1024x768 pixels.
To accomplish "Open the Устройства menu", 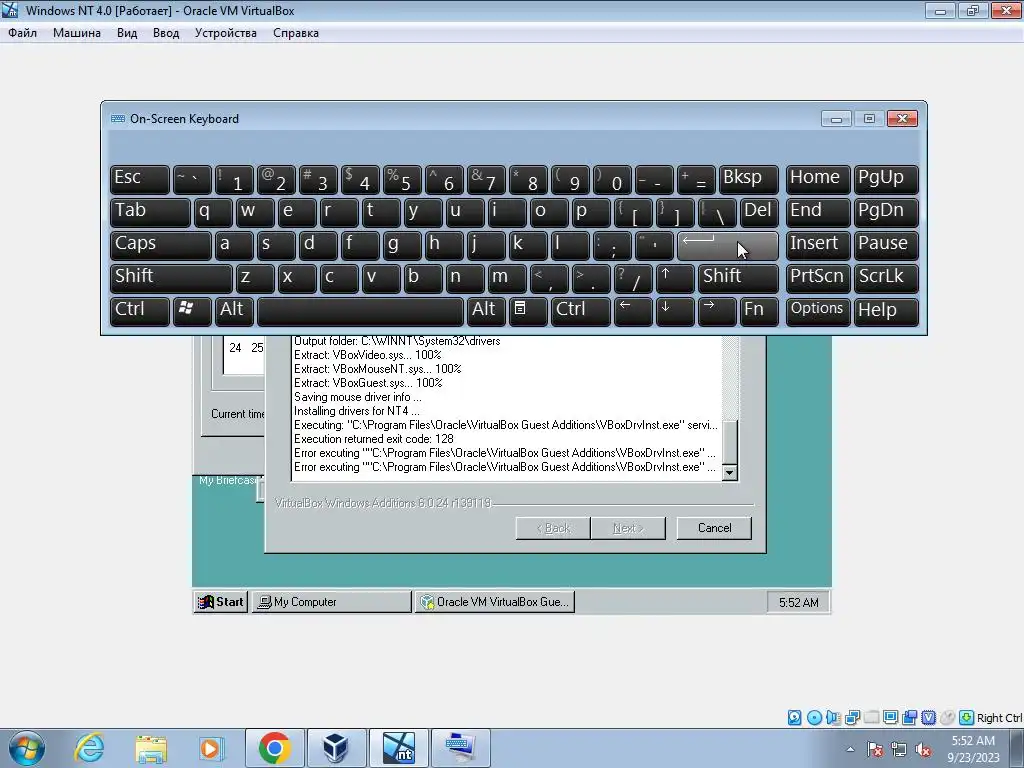I will [225, 33].
